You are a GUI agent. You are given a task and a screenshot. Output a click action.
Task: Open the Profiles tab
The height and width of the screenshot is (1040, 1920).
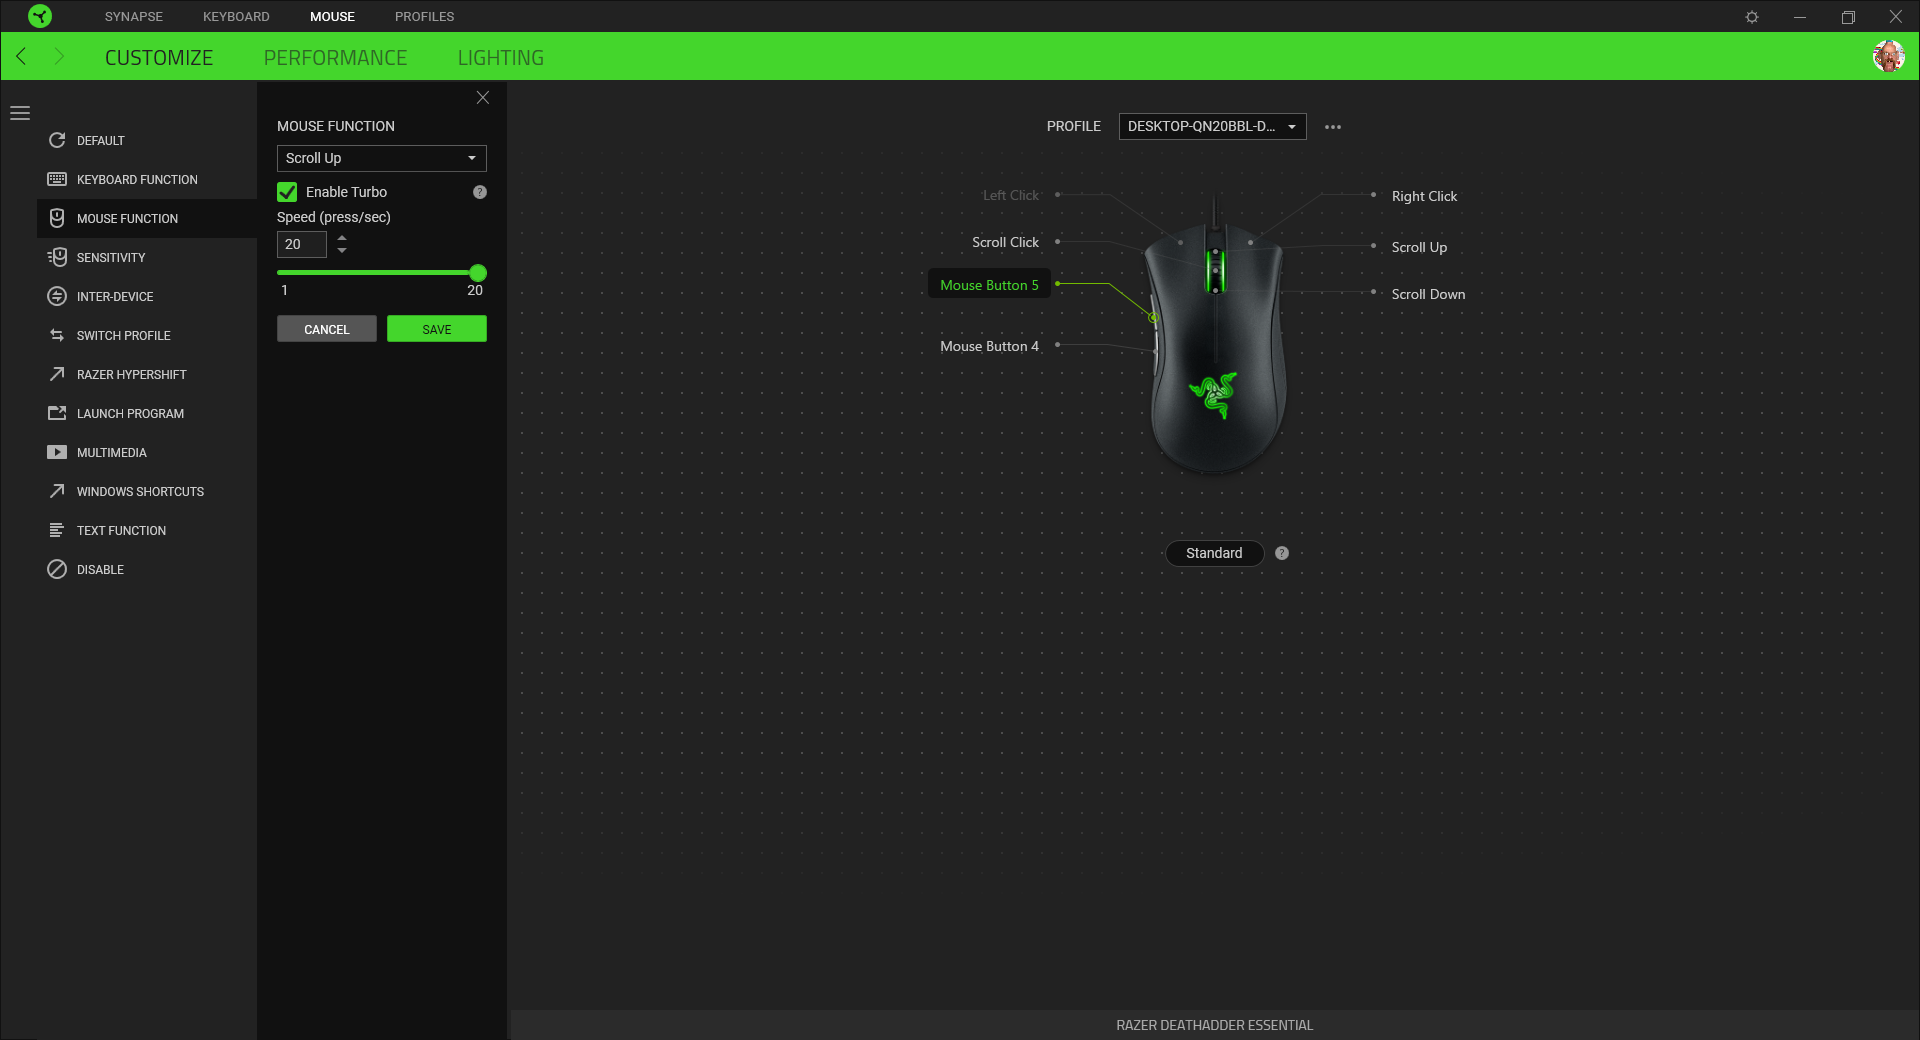424,17
